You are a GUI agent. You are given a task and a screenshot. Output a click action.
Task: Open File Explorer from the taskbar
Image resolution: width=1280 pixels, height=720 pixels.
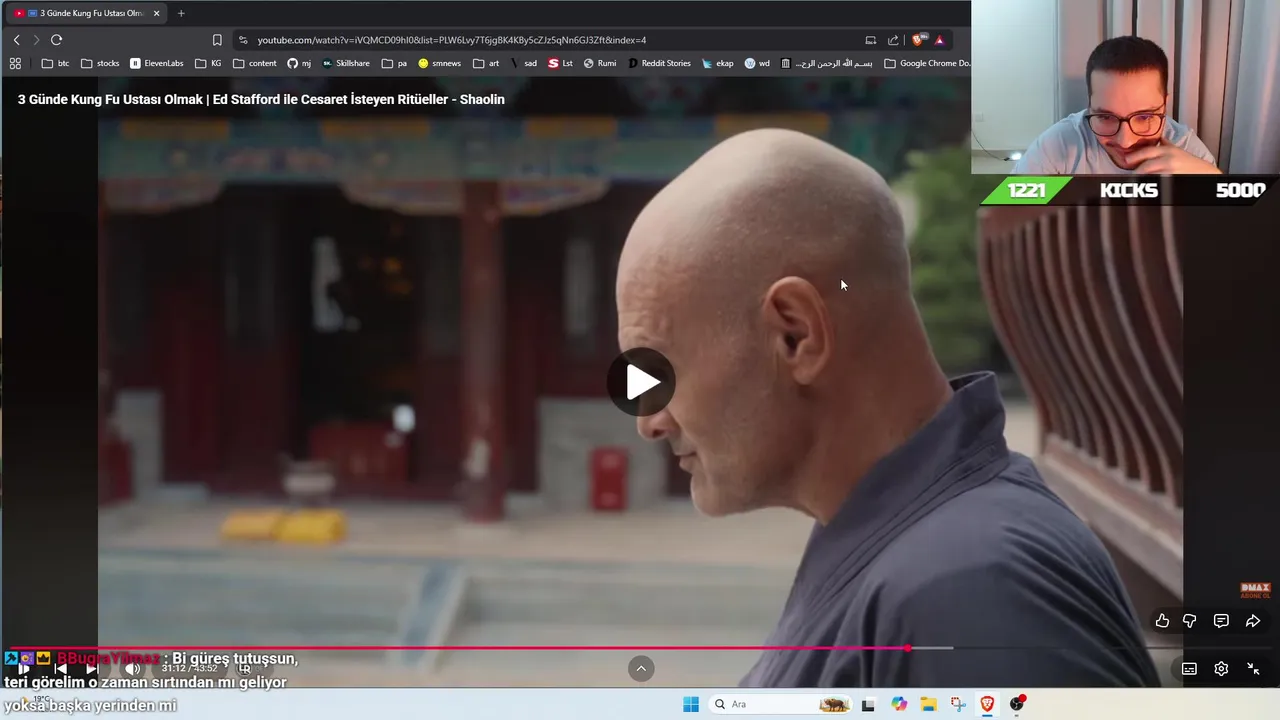pos(928,704)
